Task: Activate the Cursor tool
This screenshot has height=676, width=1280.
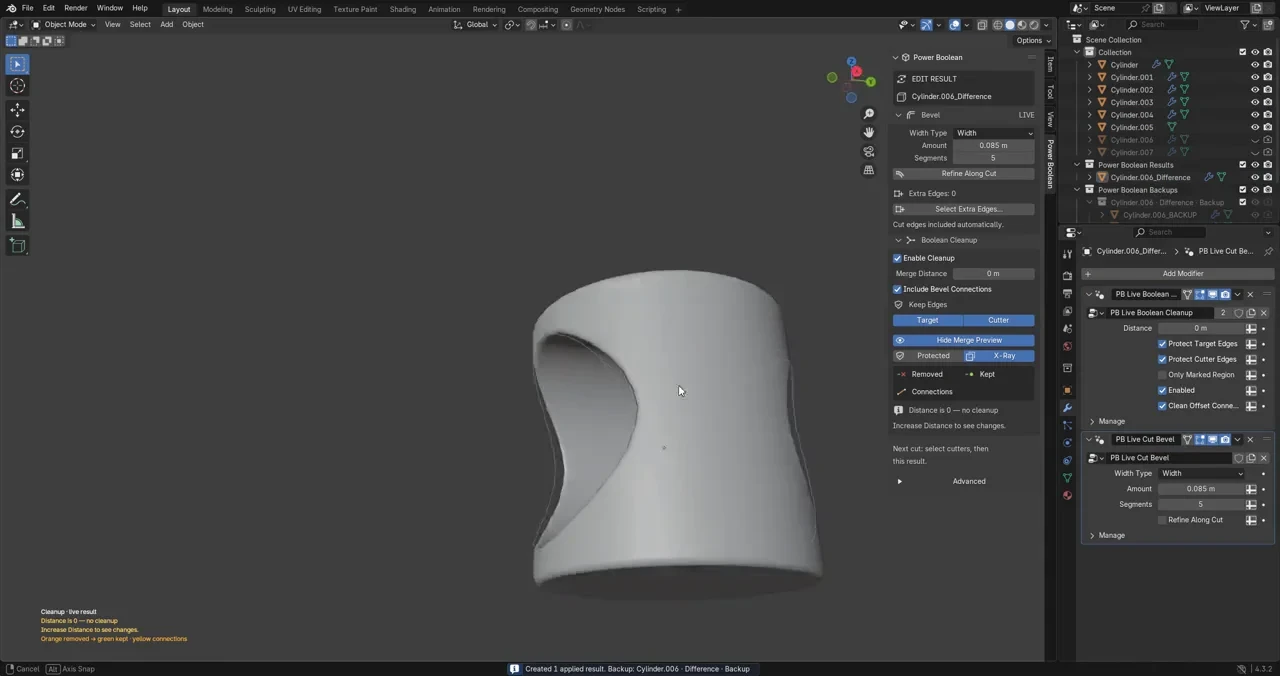Action: (x=17, y=86)
